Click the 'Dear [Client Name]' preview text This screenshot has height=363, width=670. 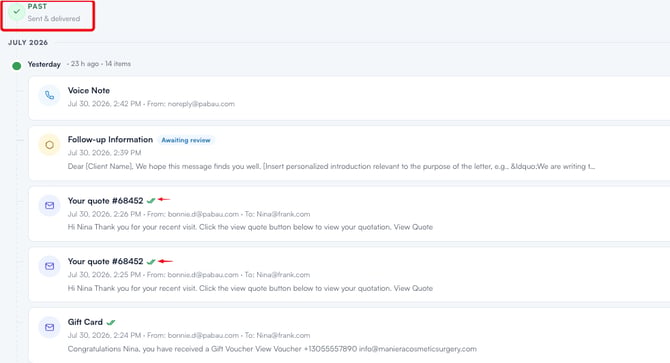pyautogui.click(x=331, y=166)
